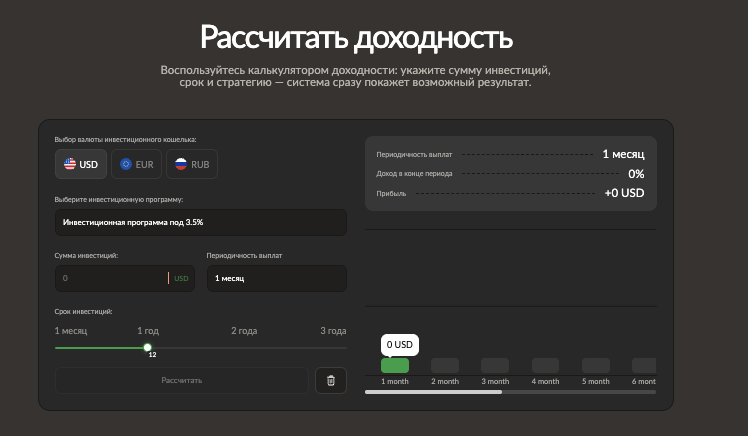Select the 3 month chart bar
Viewport: 748px width, 436px height.
pos(495,365)
